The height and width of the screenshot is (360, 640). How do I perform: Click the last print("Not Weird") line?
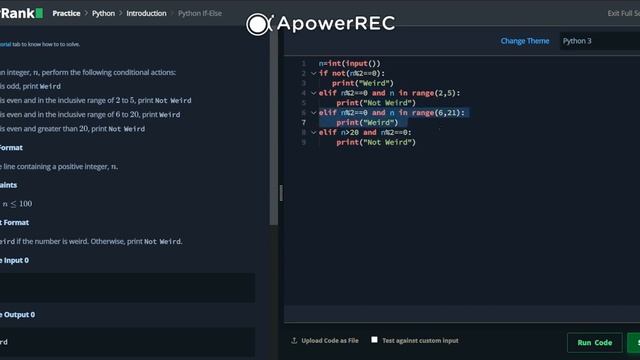[376, 142]
